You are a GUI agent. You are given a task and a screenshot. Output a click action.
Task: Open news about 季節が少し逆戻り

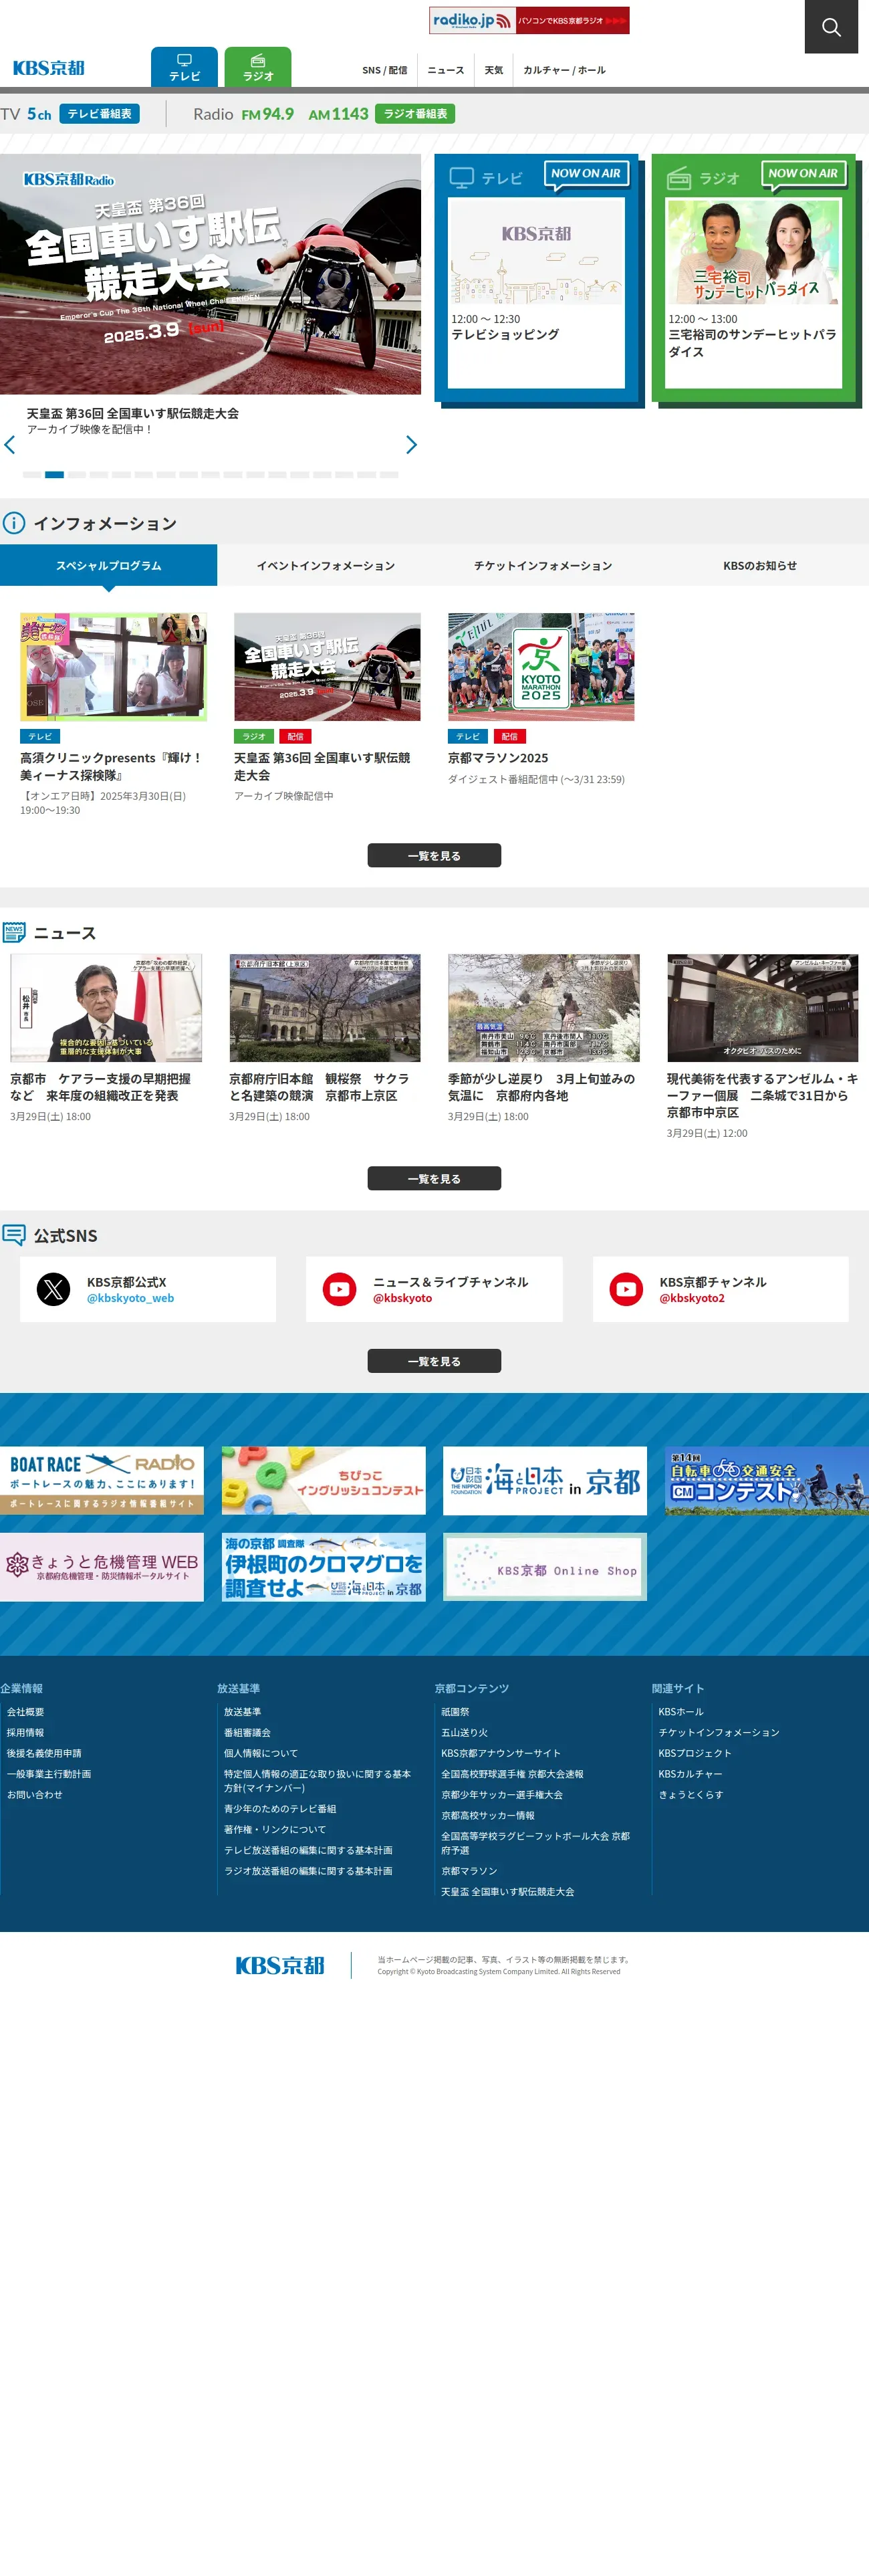pos(544,1038)
